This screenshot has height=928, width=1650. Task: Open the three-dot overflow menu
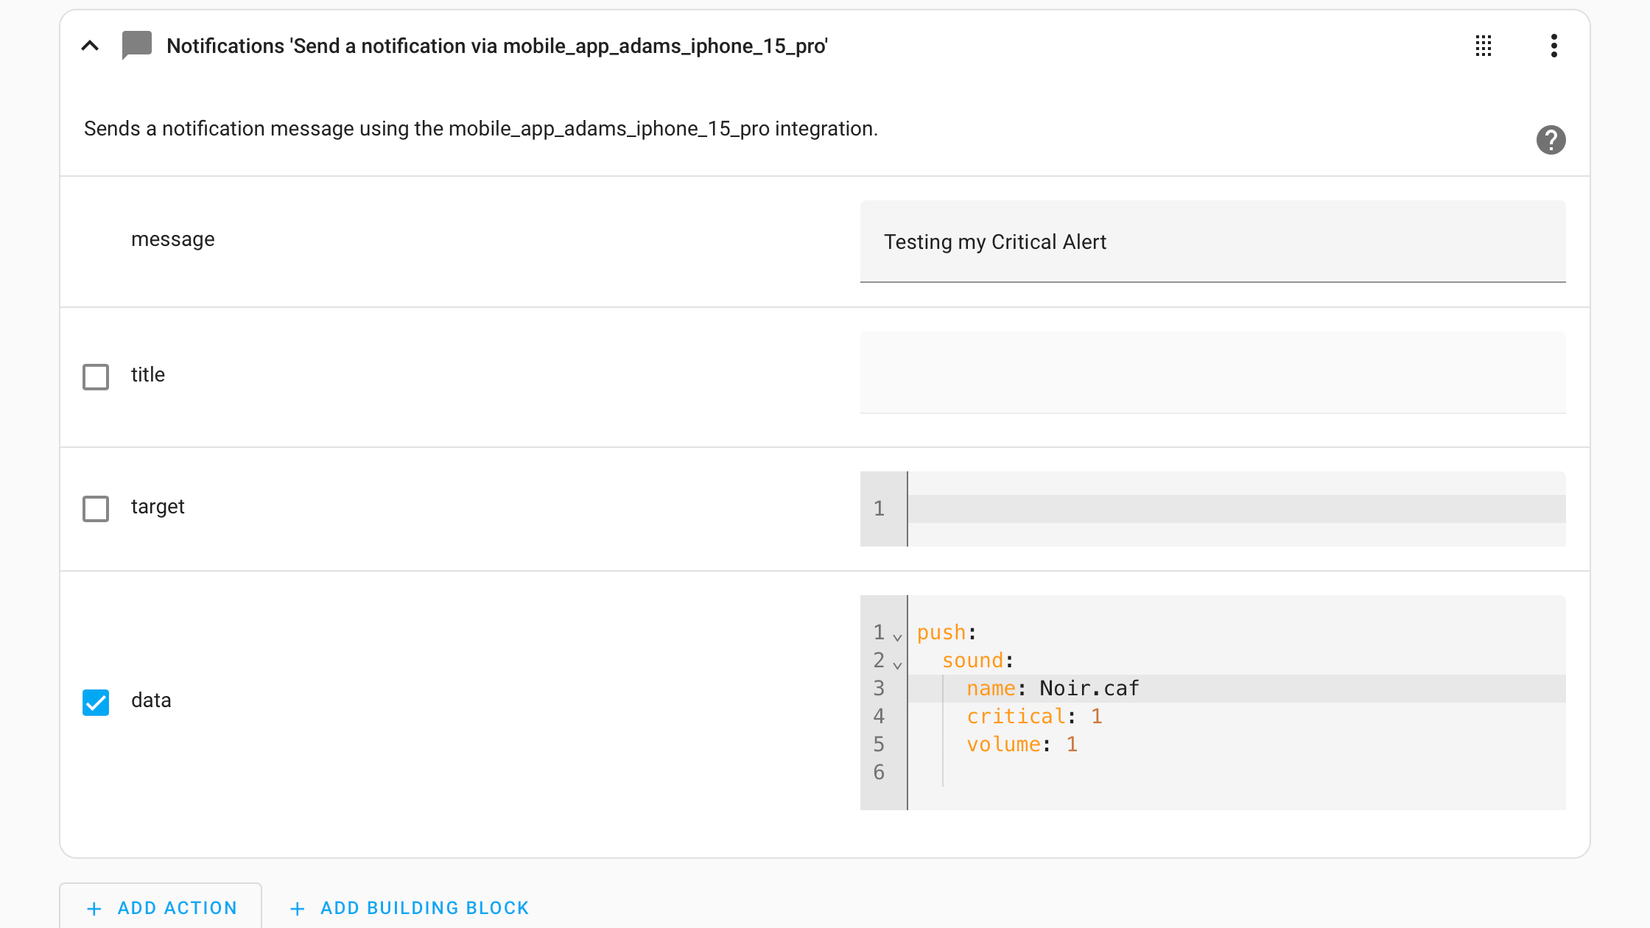pyautogui.click(x=1554, y=45)
